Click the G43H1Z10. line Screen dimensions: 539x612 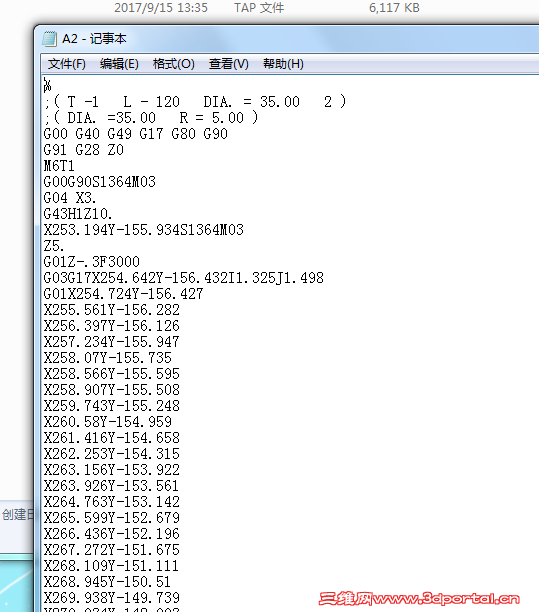pos(78,214)
